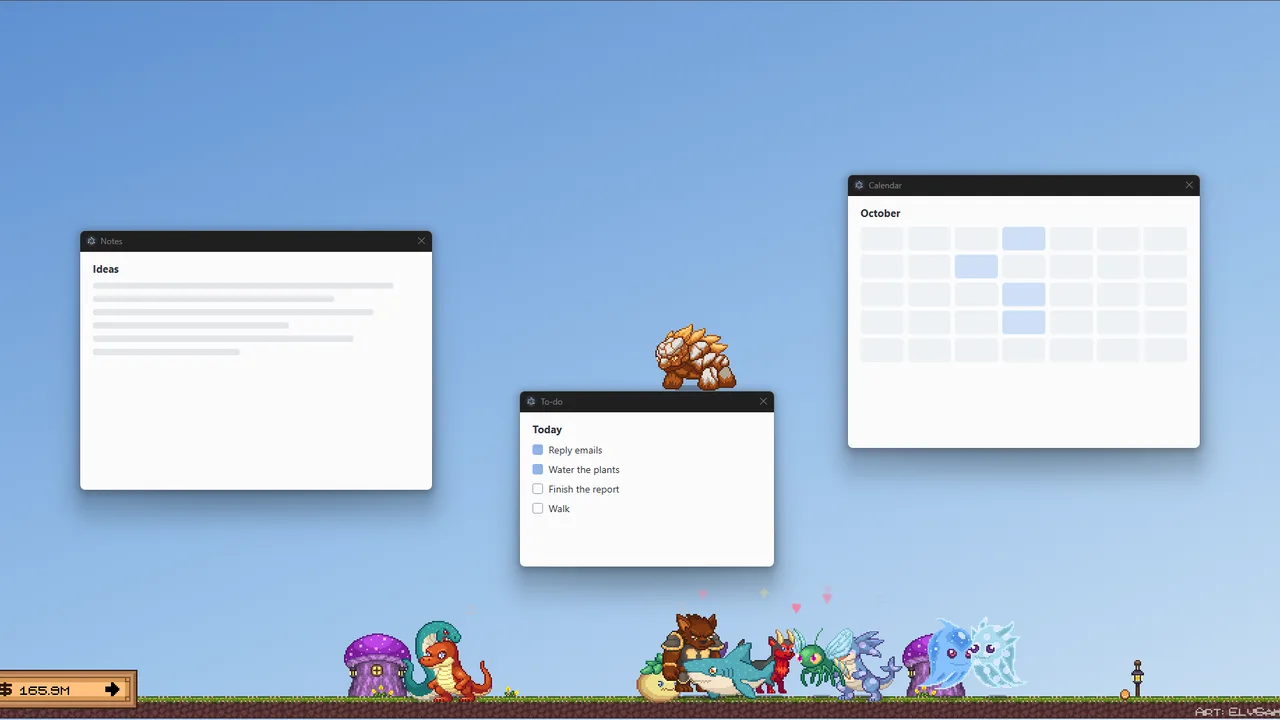The image size is (1280, 720).
Task: Tick the Walk checkbox
Action: pyautogui.click(x=538, y=508)
